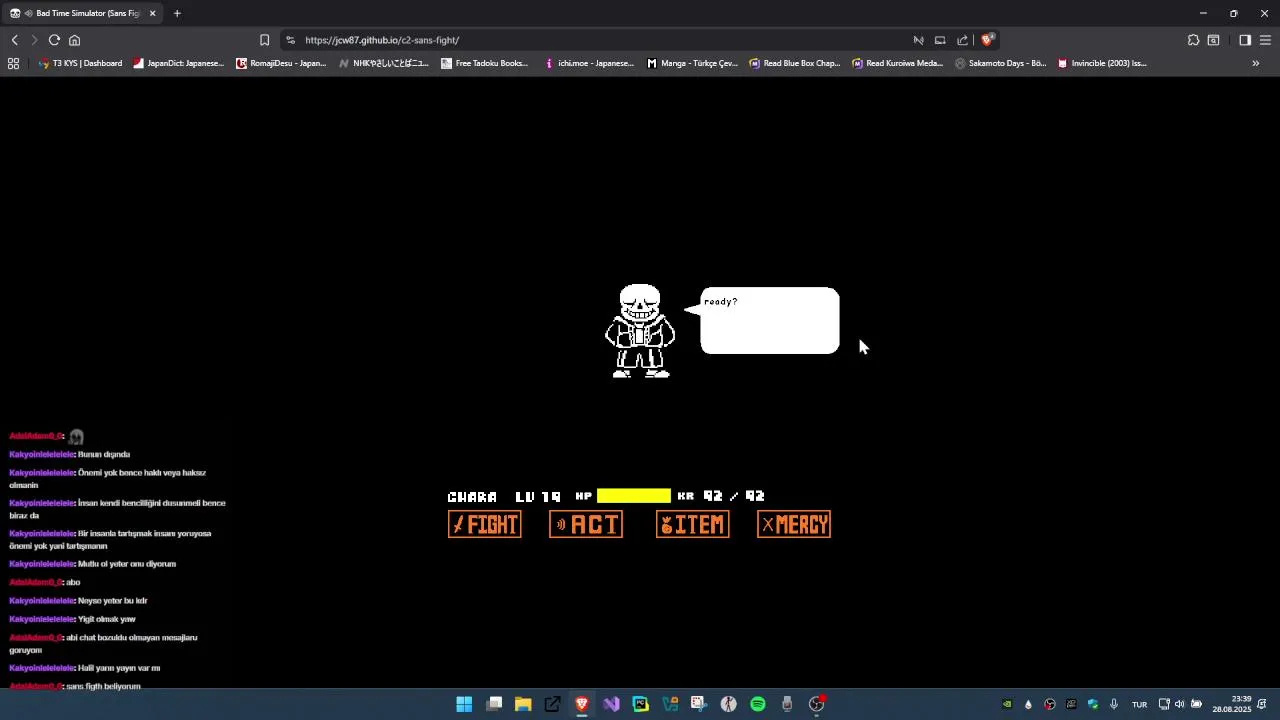Open the browser home page

(74, 40)
